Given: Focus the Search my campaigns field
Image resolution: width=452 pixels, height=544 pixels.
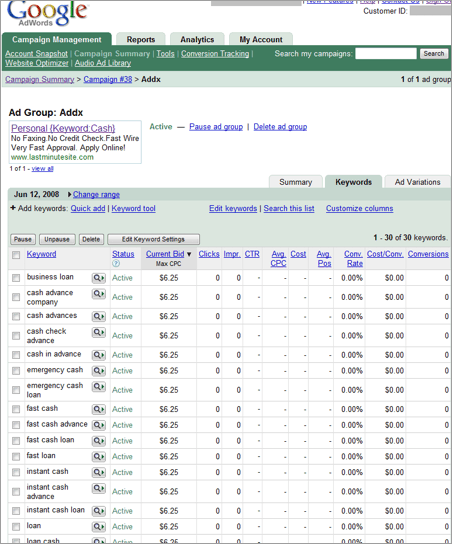Looking at the screenshot, I should [386, 54].
